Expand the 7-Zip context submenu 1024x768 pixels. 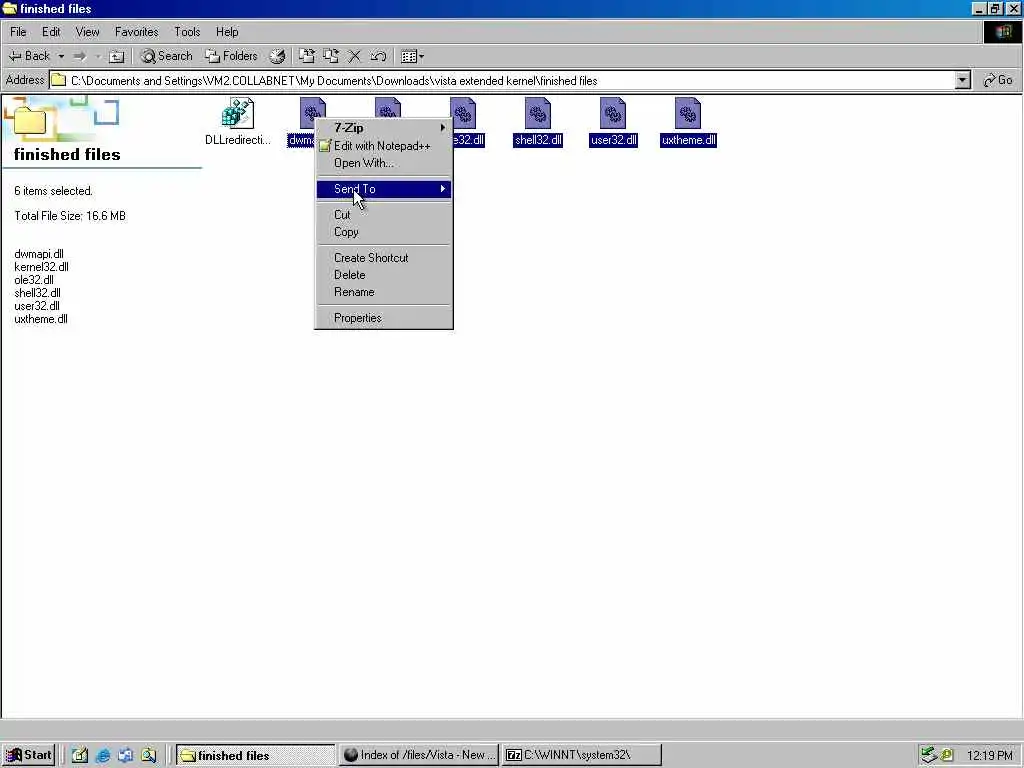pos(383,128)
